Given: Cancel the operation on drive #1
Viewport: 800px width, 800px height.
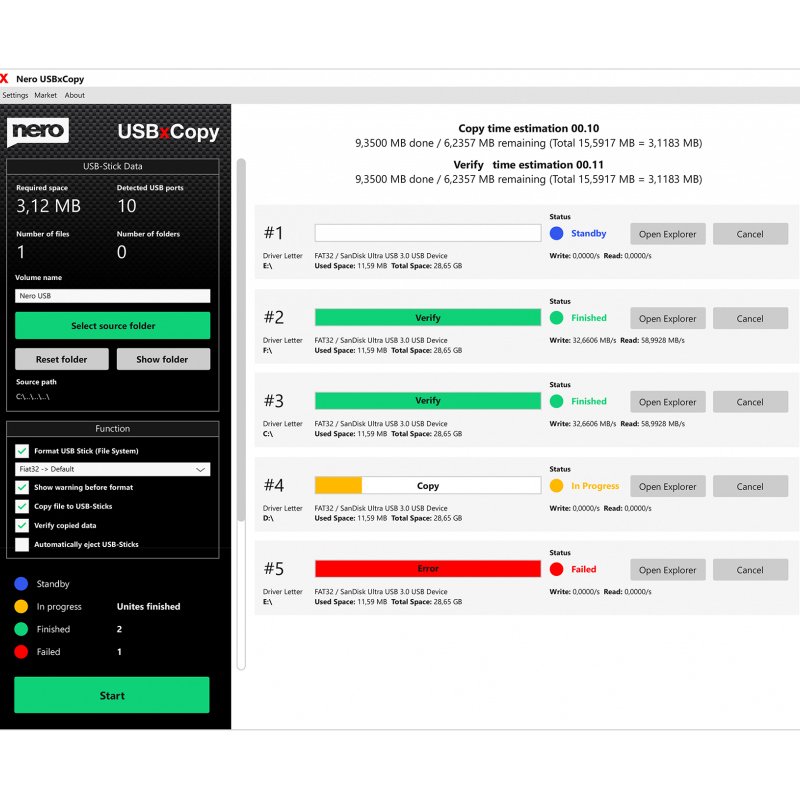Looking at the screenshot, I should pos(750,234).
